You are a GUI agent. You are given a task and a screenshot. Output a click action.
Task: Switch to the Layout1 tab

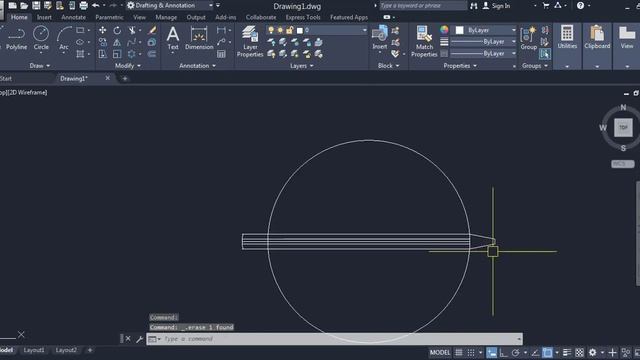click(x=34, y=350)
